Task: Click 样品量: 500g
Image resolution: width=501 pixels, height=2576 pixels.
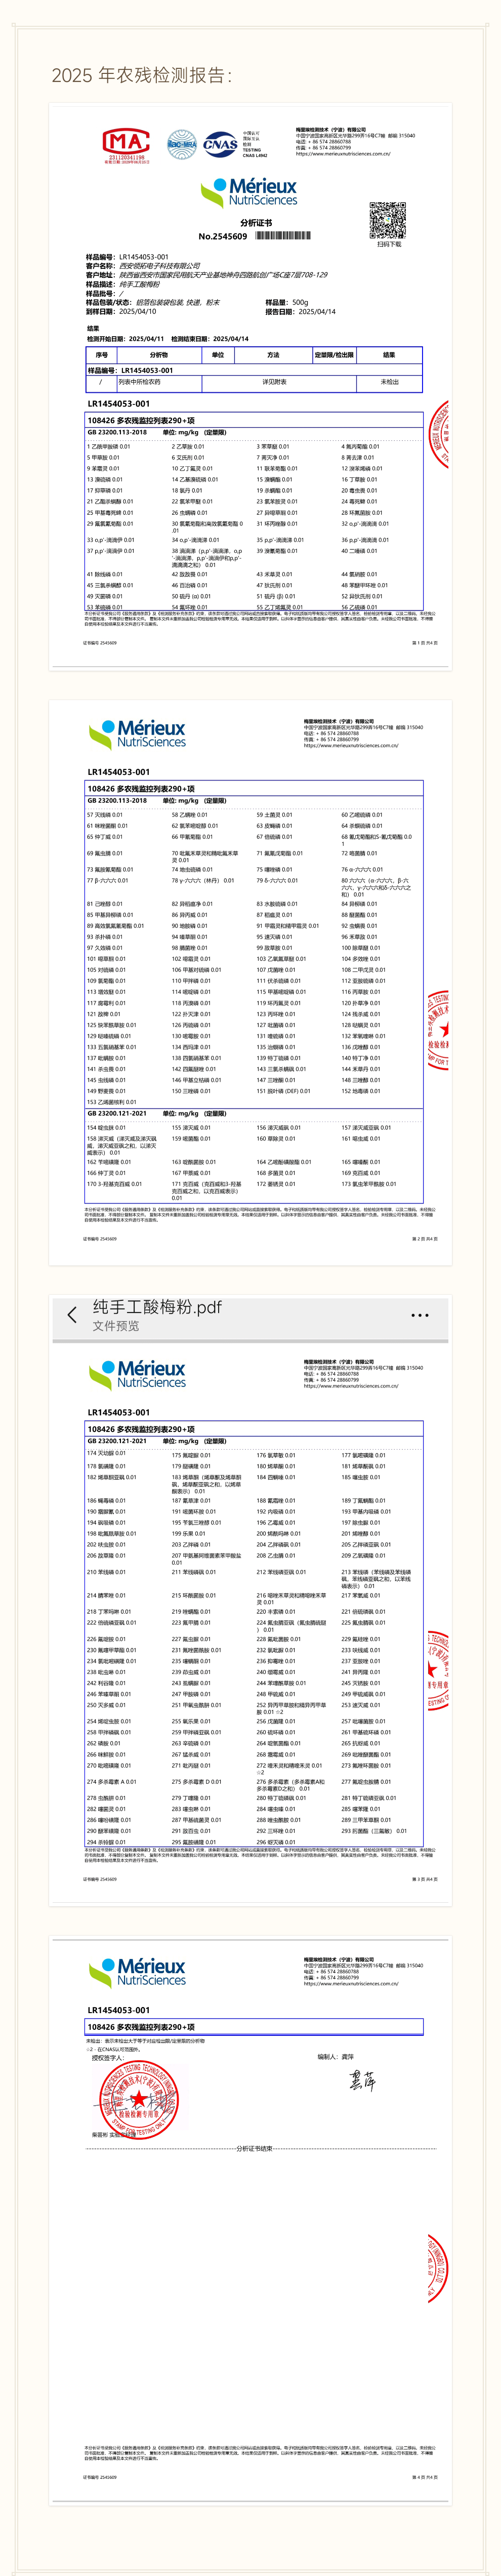Action: point(287,302)
